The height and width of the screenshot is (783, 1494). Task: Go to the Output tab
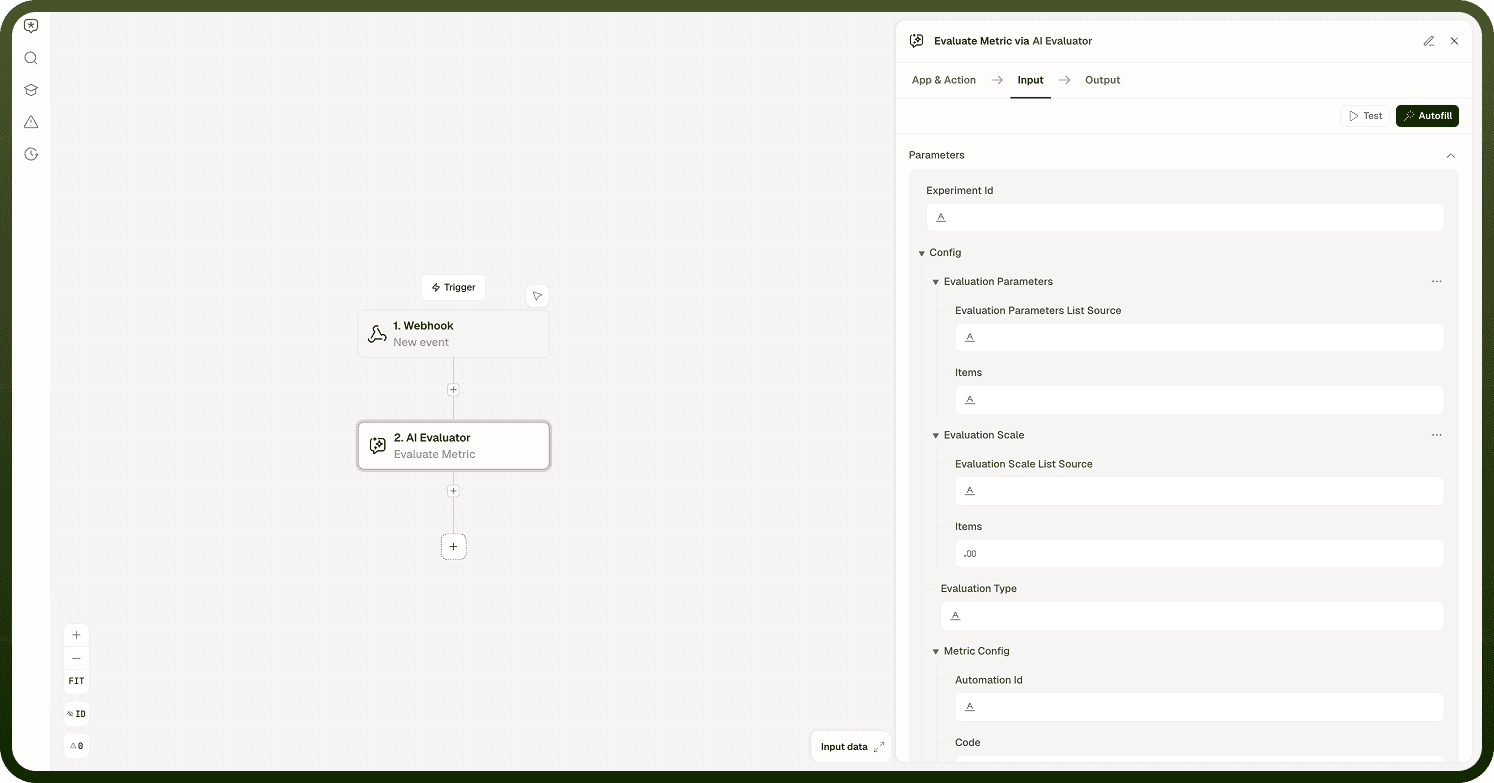click(1103, 80)
